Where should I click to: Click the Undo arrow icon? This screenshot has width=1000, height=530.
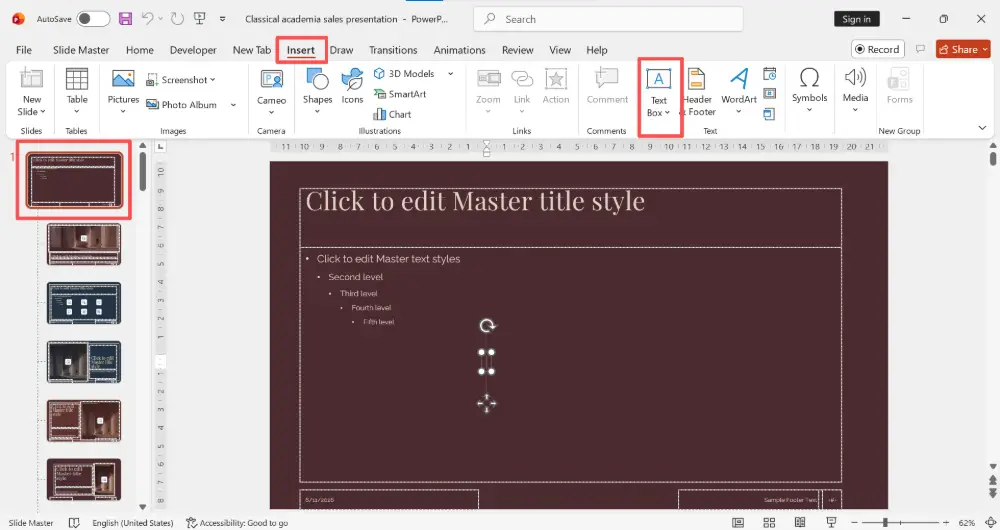click(x=147, y=18)
